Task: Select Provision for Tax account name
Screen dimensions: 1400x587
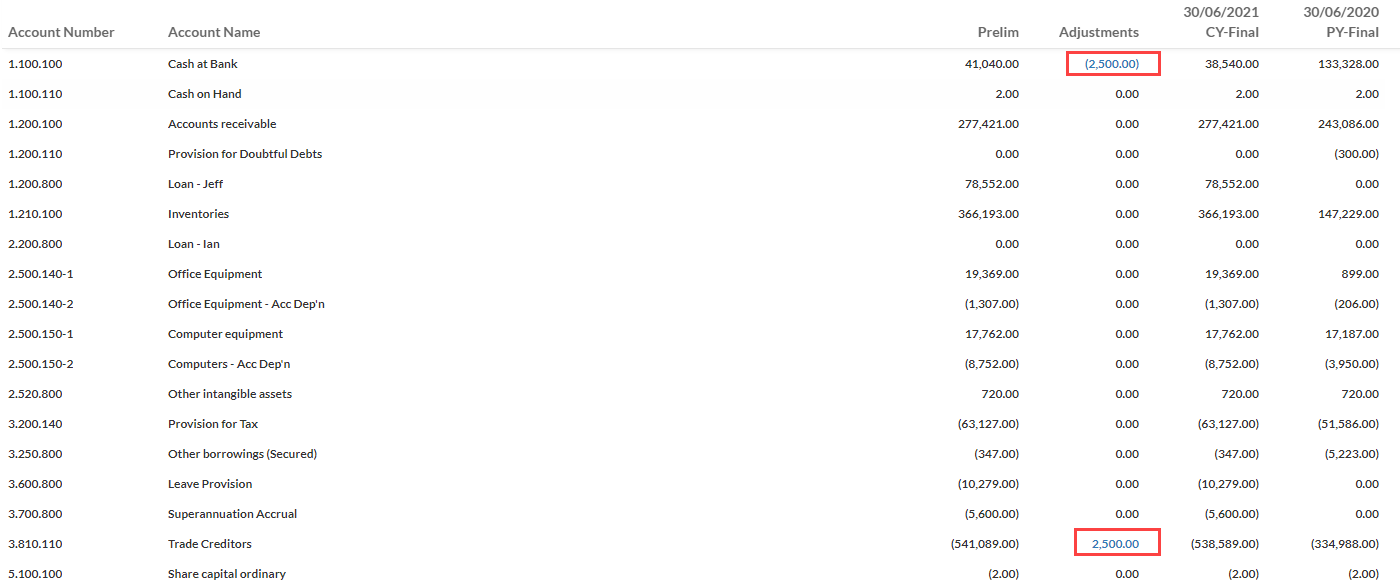Action: pos(213,424)
